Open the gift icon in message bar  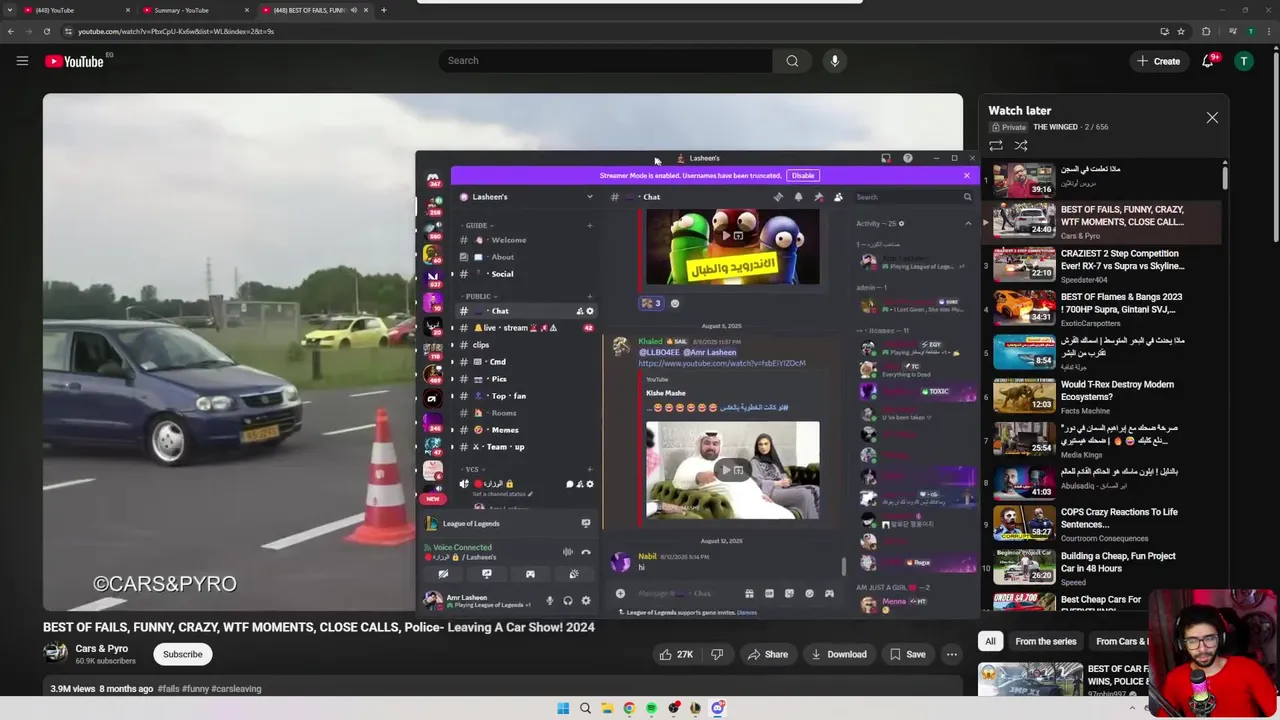tap(749, 593)
